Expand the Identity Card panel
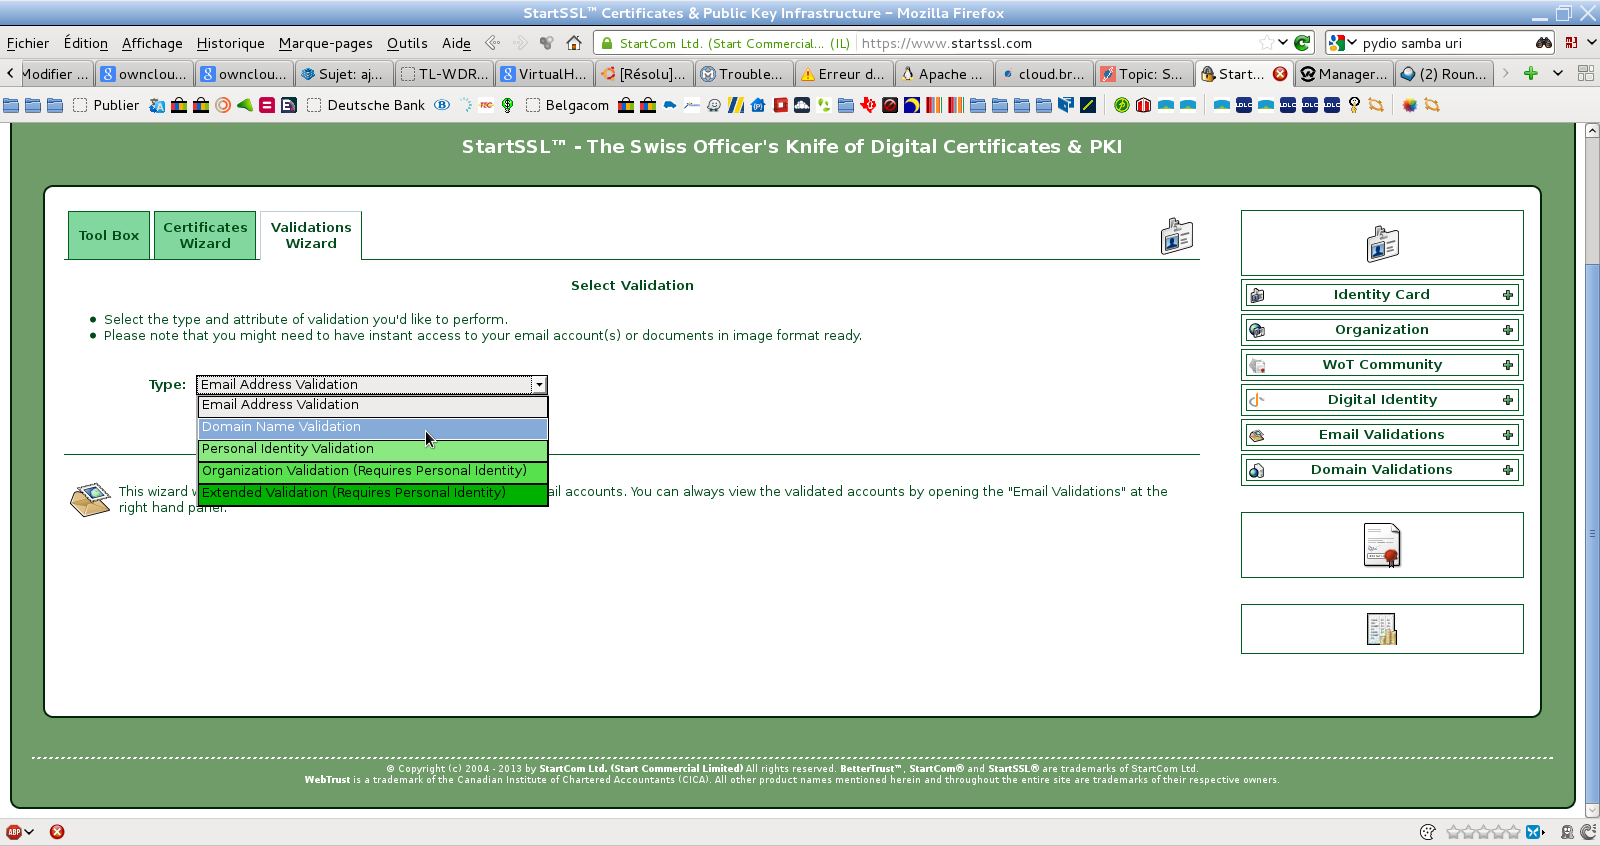The width and height of the screenshot is (1600, 846). (1382, 295)
